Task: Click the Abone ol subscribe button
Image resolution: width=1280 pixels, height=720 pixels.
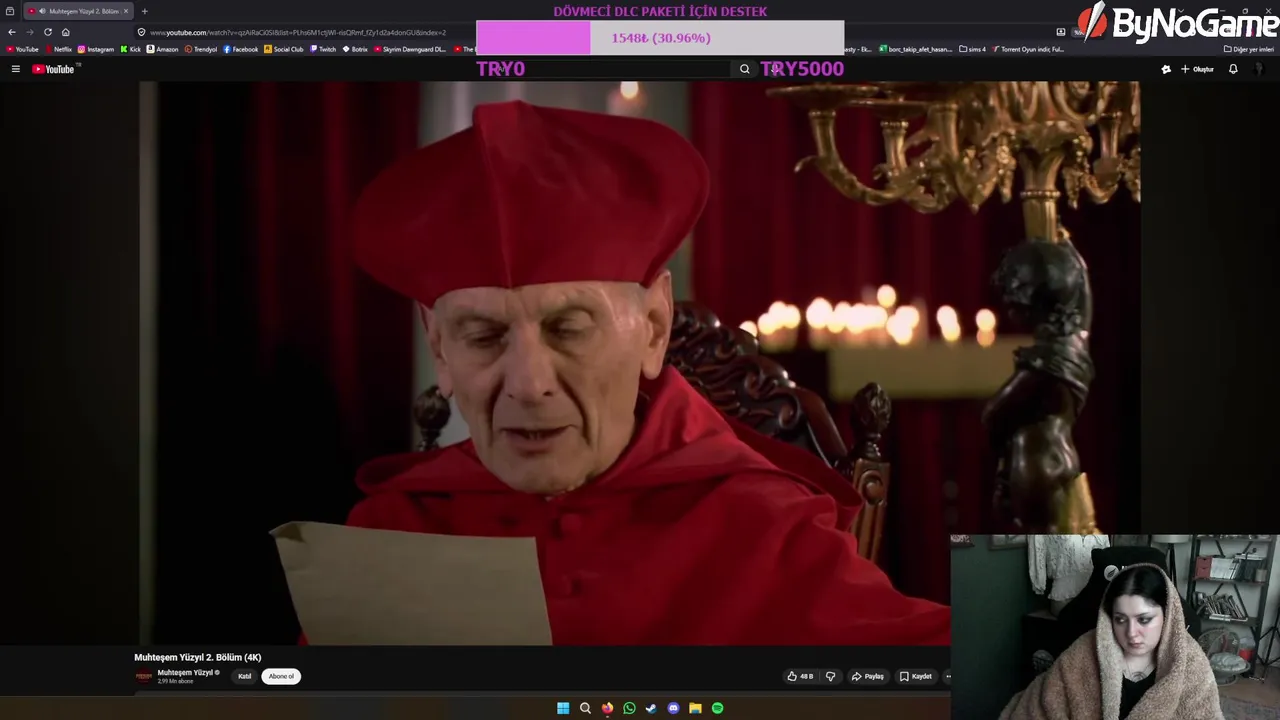Action: [x=281, y=677]
